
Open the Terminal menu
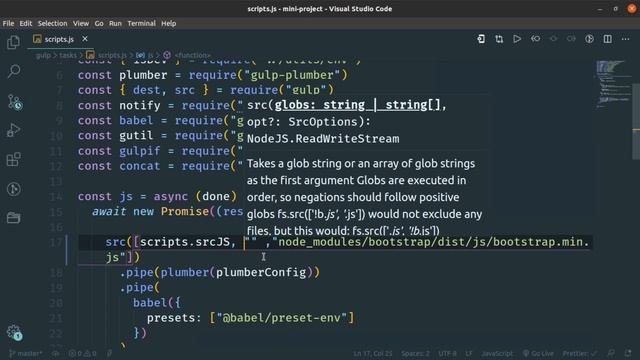click(141, 23)
